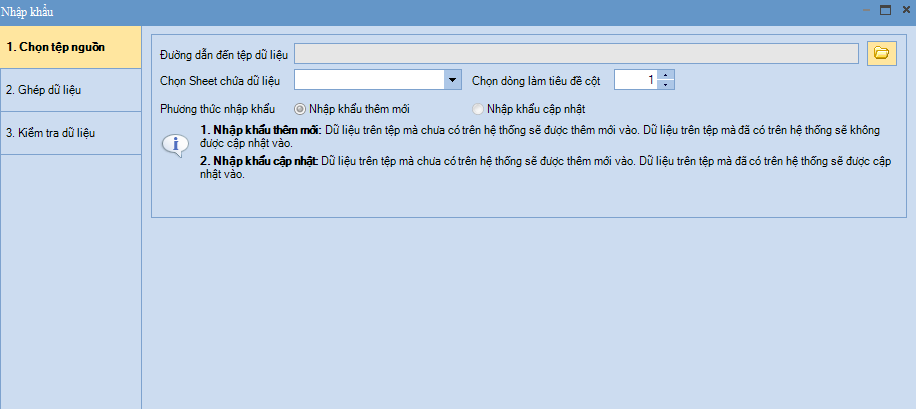This screenshot has width=916, height=409.
Task: Click the '2. Nhập khẩu cập nhật:' bold note text
Action: (259, 161)
